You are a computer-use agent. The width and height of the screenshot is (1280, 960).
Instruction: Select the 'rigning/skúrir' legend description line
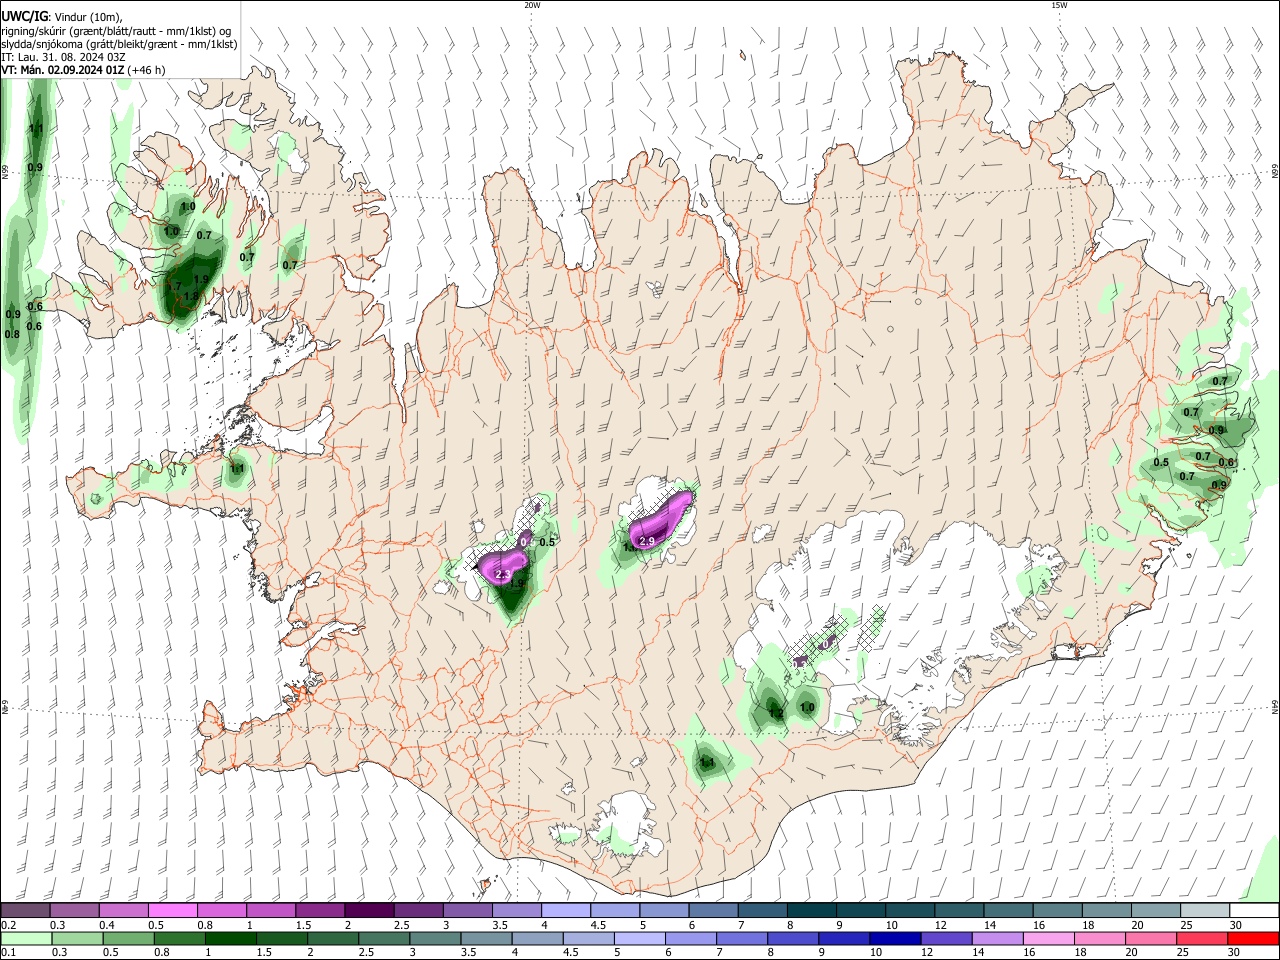pyautogui.click(x=117, y=31)
